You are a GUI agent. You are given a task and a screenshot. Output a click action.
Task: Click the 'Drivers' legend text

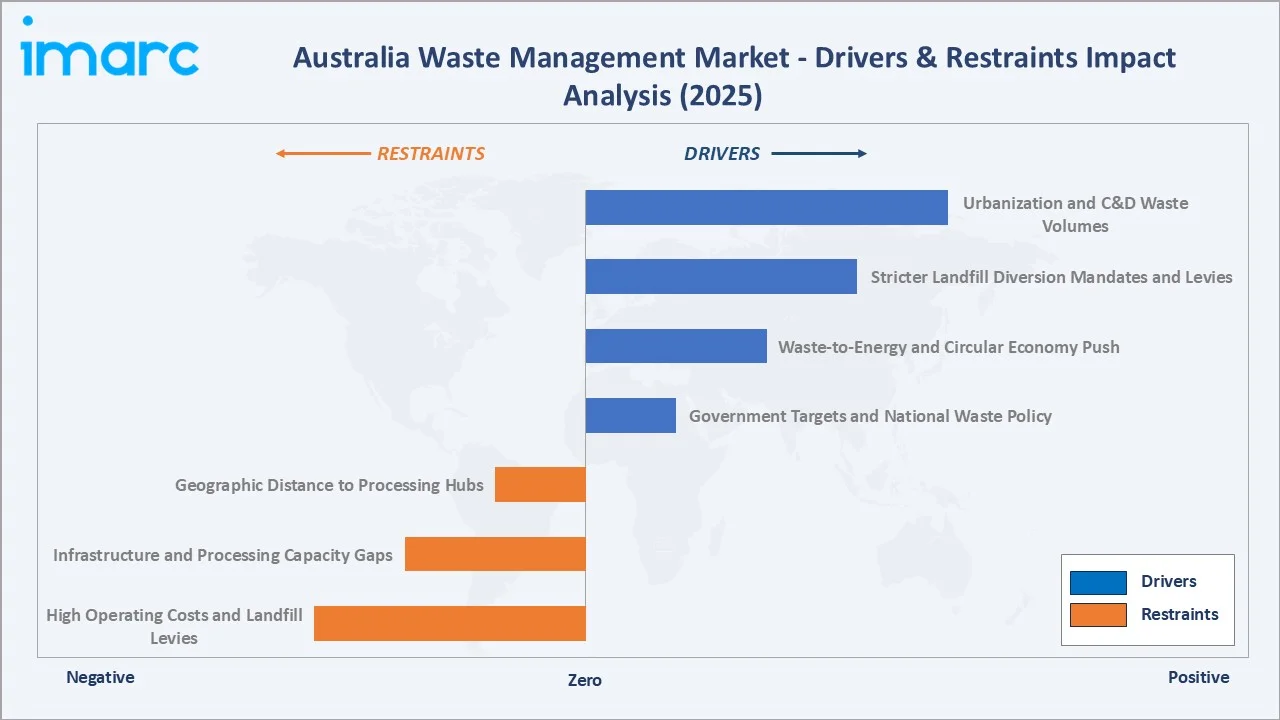pyautogui.click(x=1169, y=582)
